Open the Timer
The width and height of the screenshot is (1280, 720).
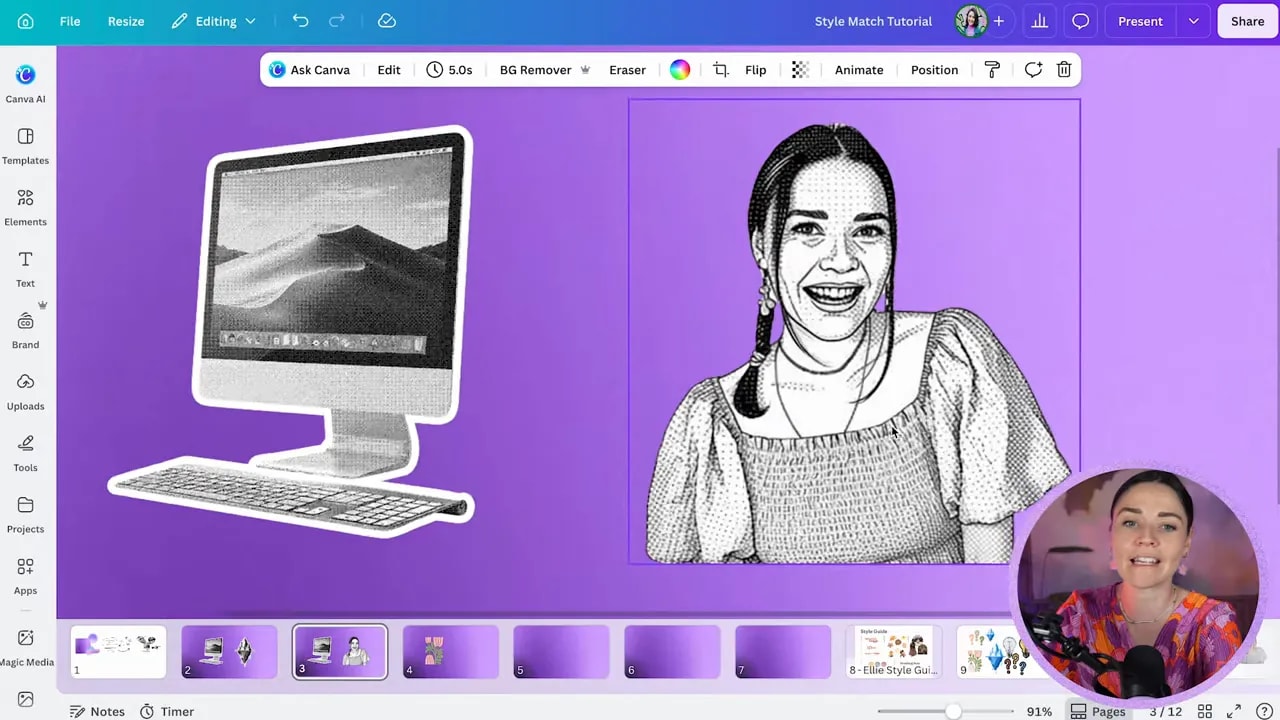(x=166, y=711)
